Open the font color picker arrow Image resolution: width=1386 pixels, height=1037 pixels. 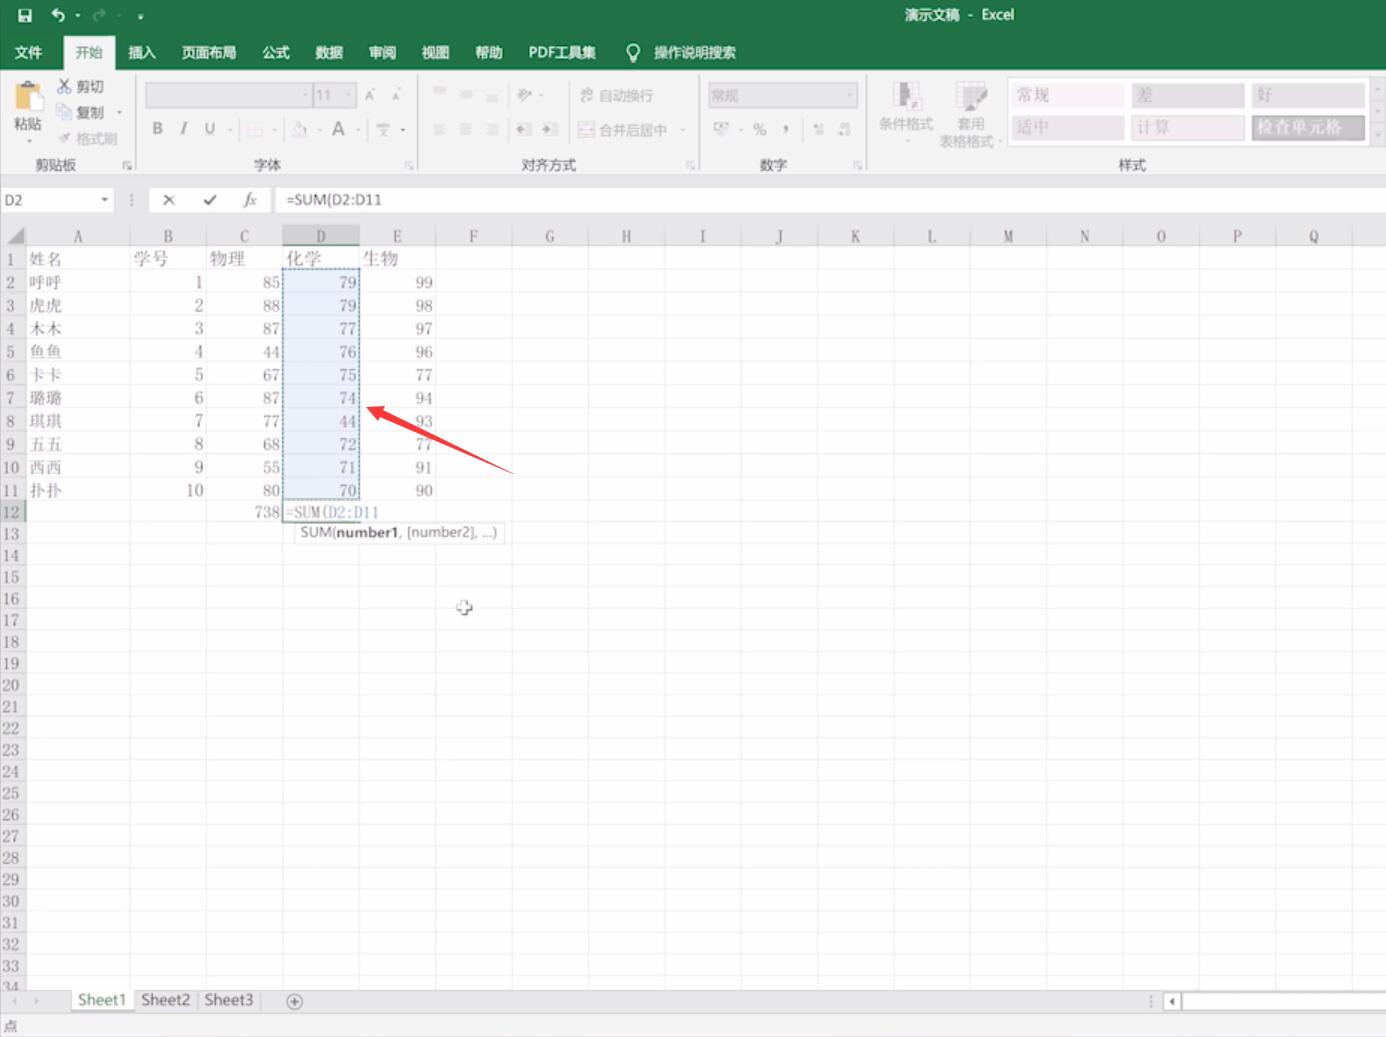click(358, 130)
